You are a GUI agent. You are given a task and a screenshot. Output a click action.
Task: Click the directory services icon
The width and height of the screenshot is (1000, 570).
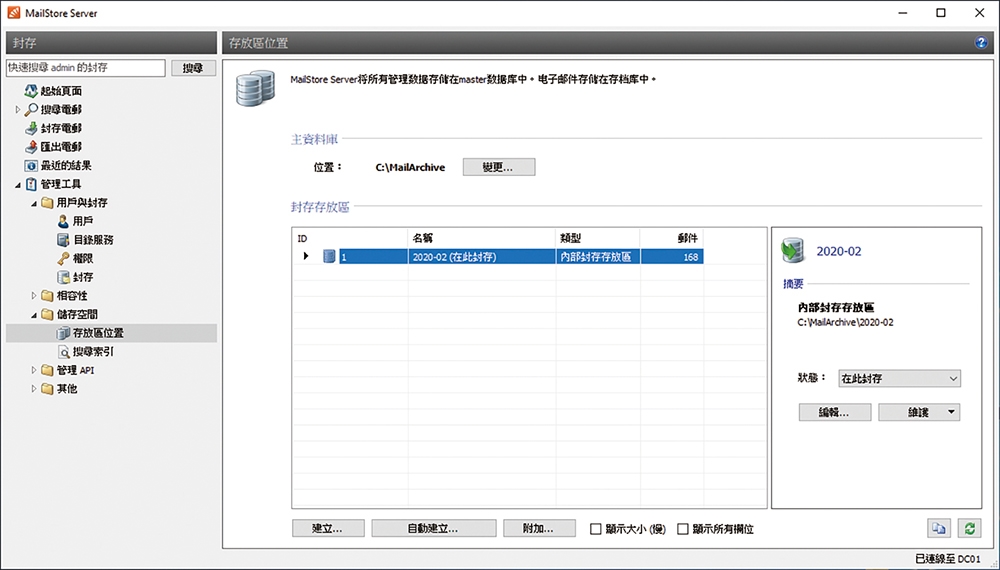tap(63, 240)
